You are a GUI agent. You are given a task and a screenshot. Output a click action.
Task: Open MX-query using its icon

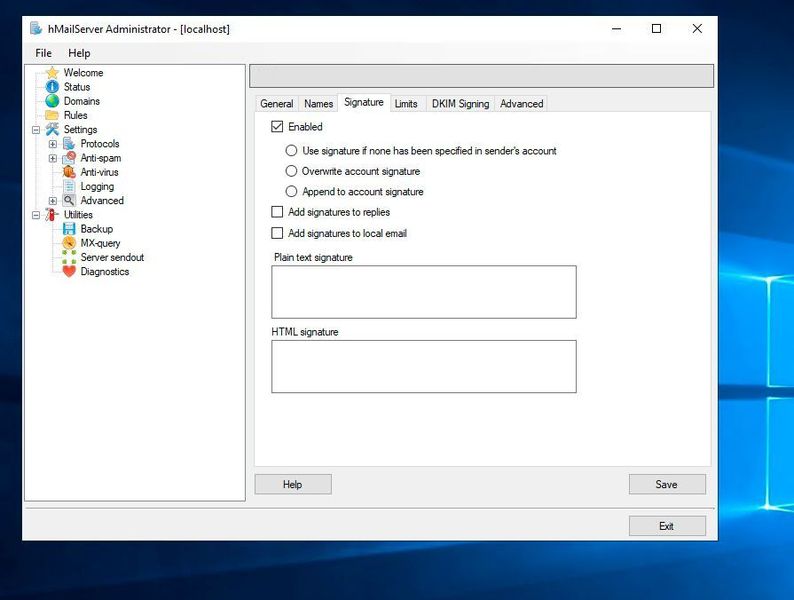tap(69, 243)
